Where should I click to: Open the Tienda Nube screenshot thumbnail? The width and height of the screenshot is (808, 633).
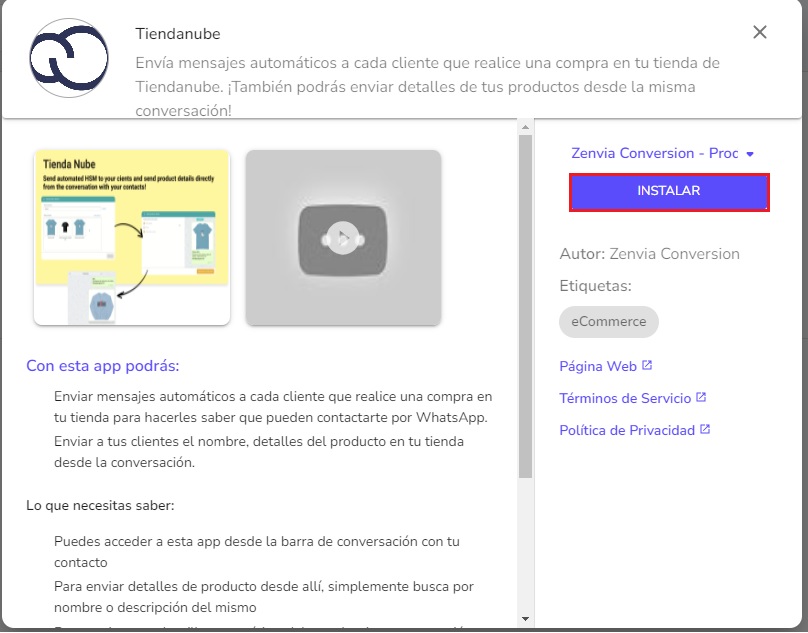click(132, 238)
